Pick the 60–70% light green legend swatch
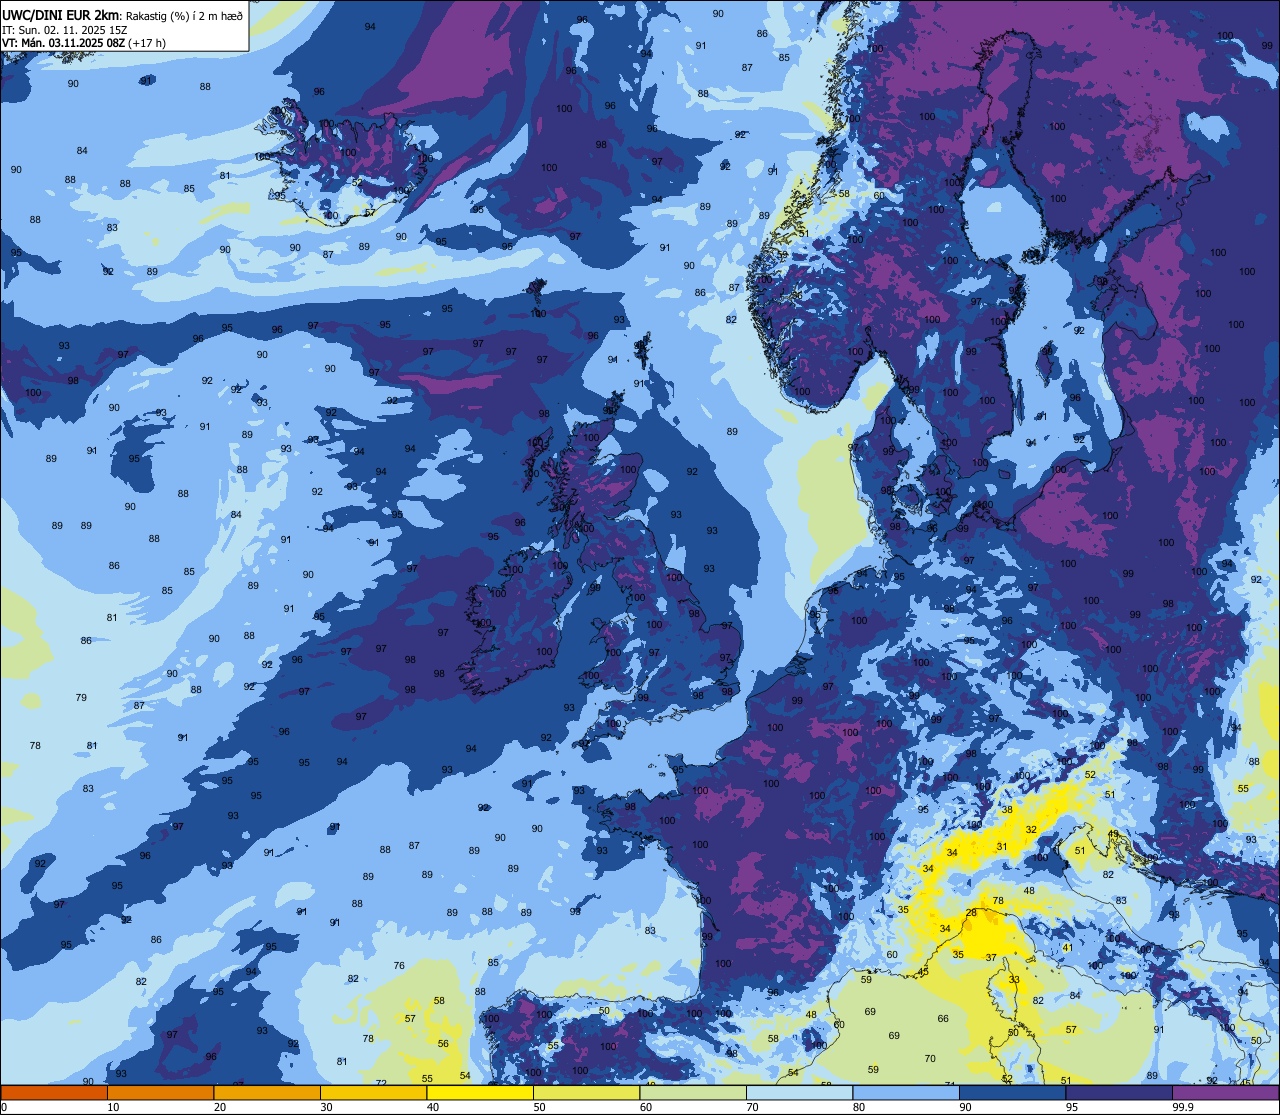Image resolution: width=1280 pixels, height=1115 pixels. coord(693,1092)
